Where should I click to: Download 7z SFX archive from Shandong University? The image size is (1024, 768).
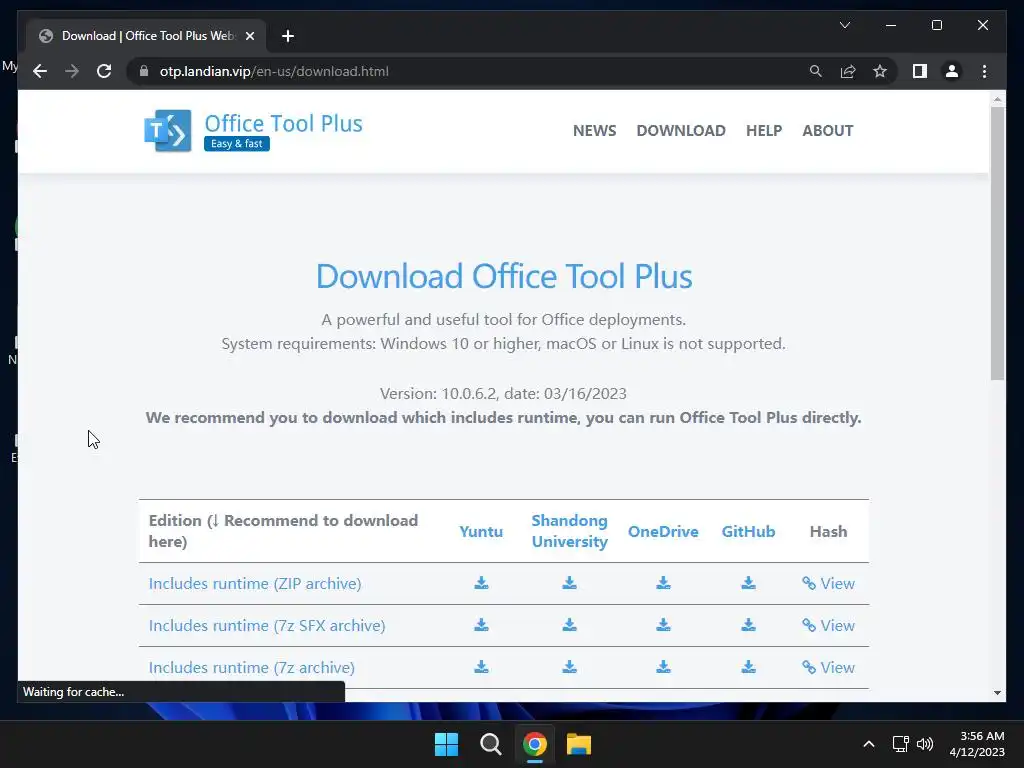[x=569, y=625]
